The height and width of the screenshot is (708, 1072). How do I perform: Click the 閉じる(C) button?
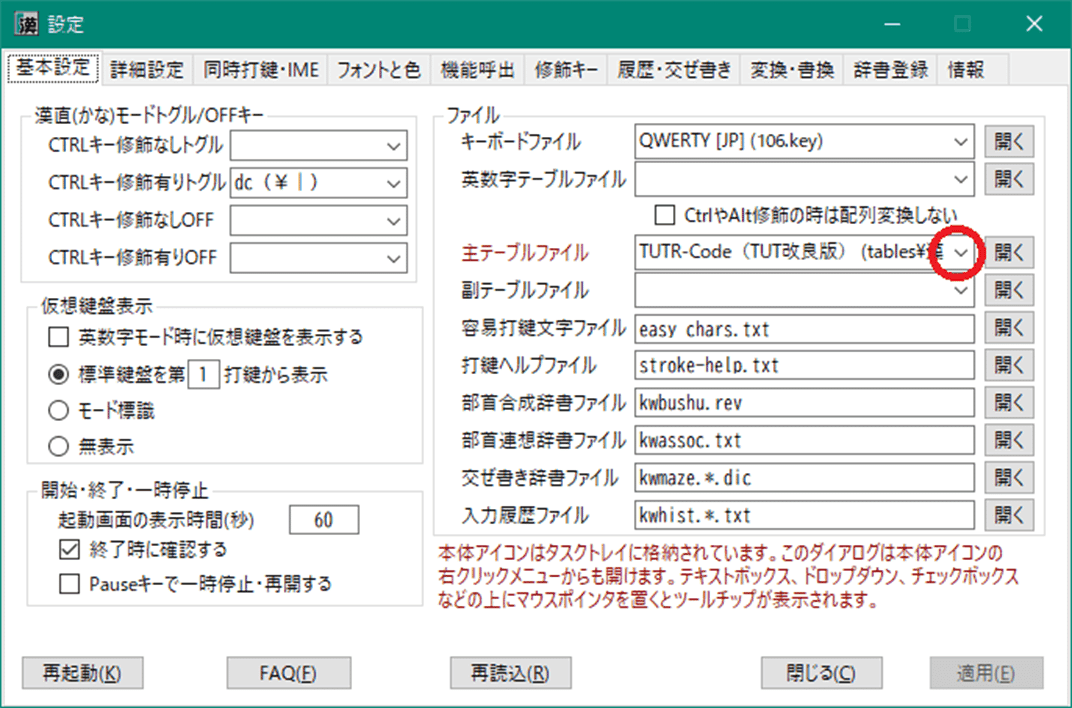pyautogui.click(x=822, y=673)
